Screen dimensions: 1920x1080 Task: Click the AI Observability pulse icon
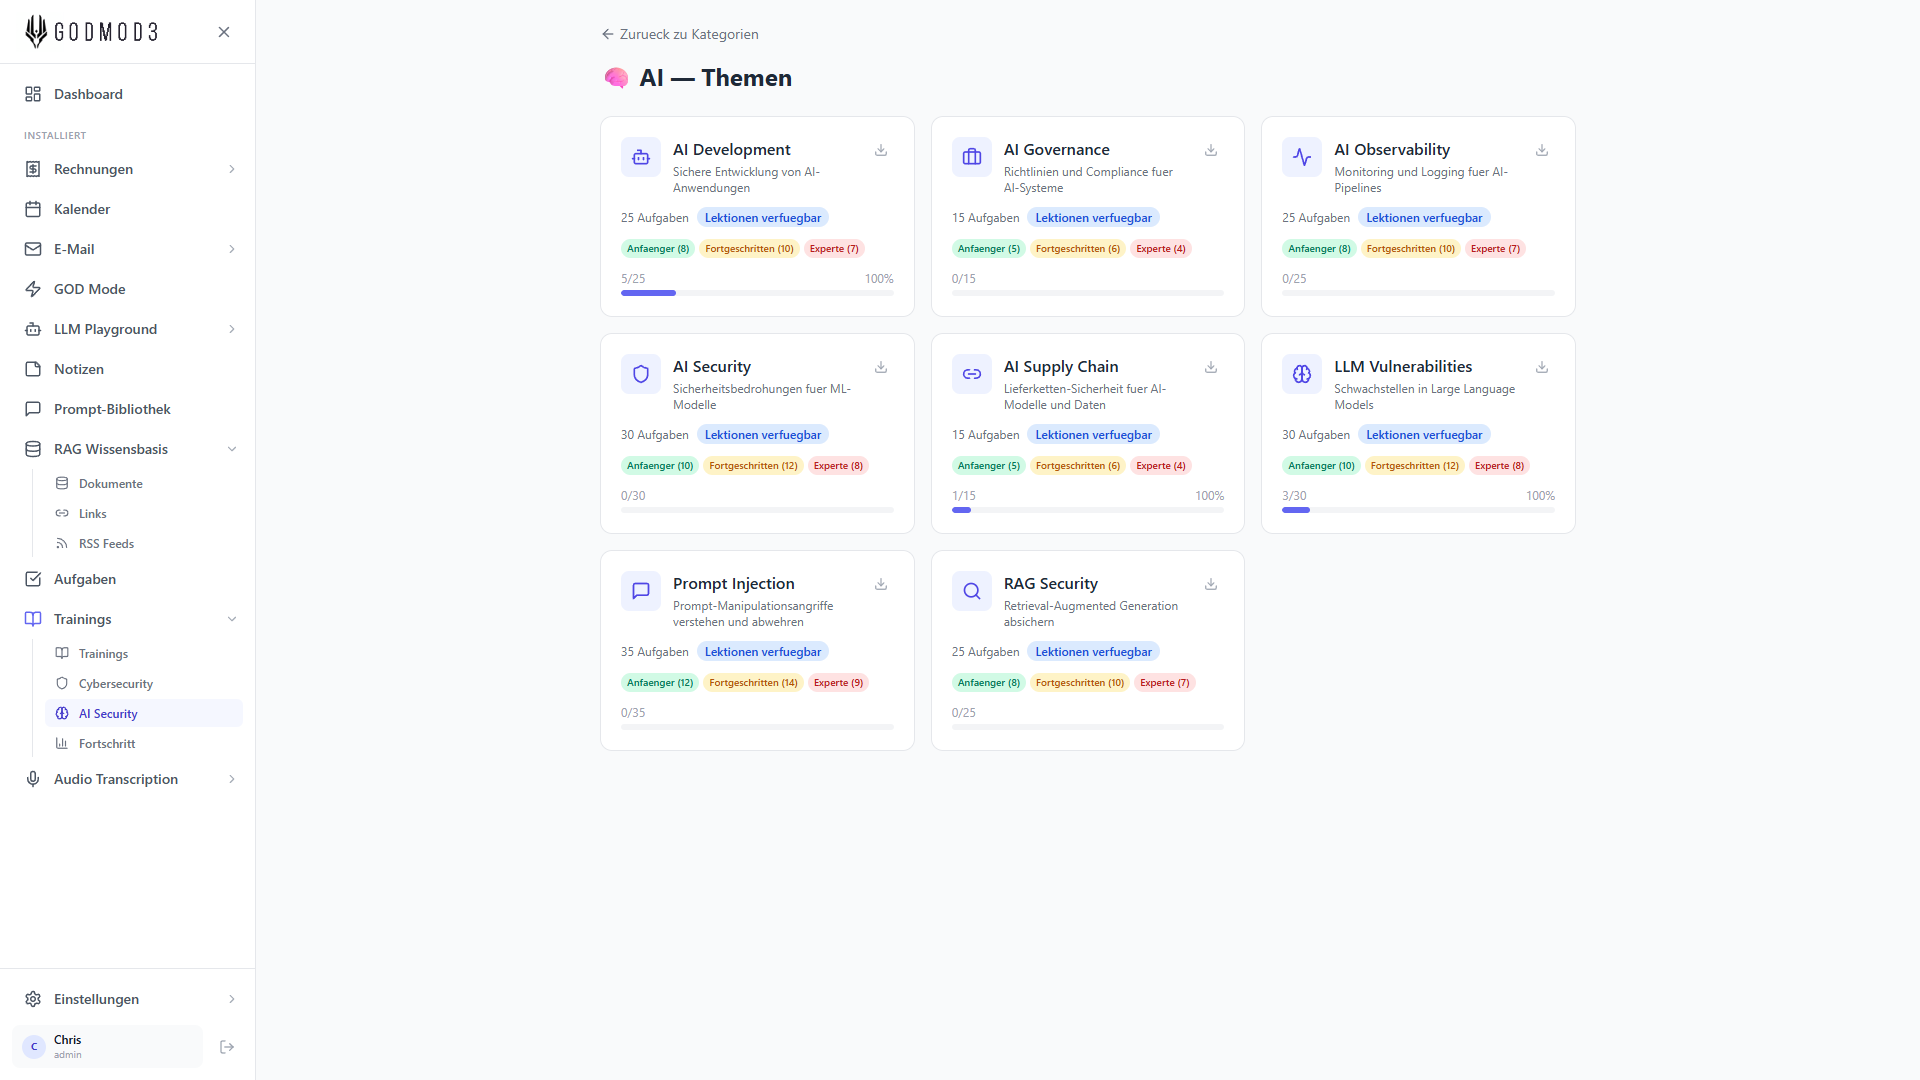(1302, 157)
